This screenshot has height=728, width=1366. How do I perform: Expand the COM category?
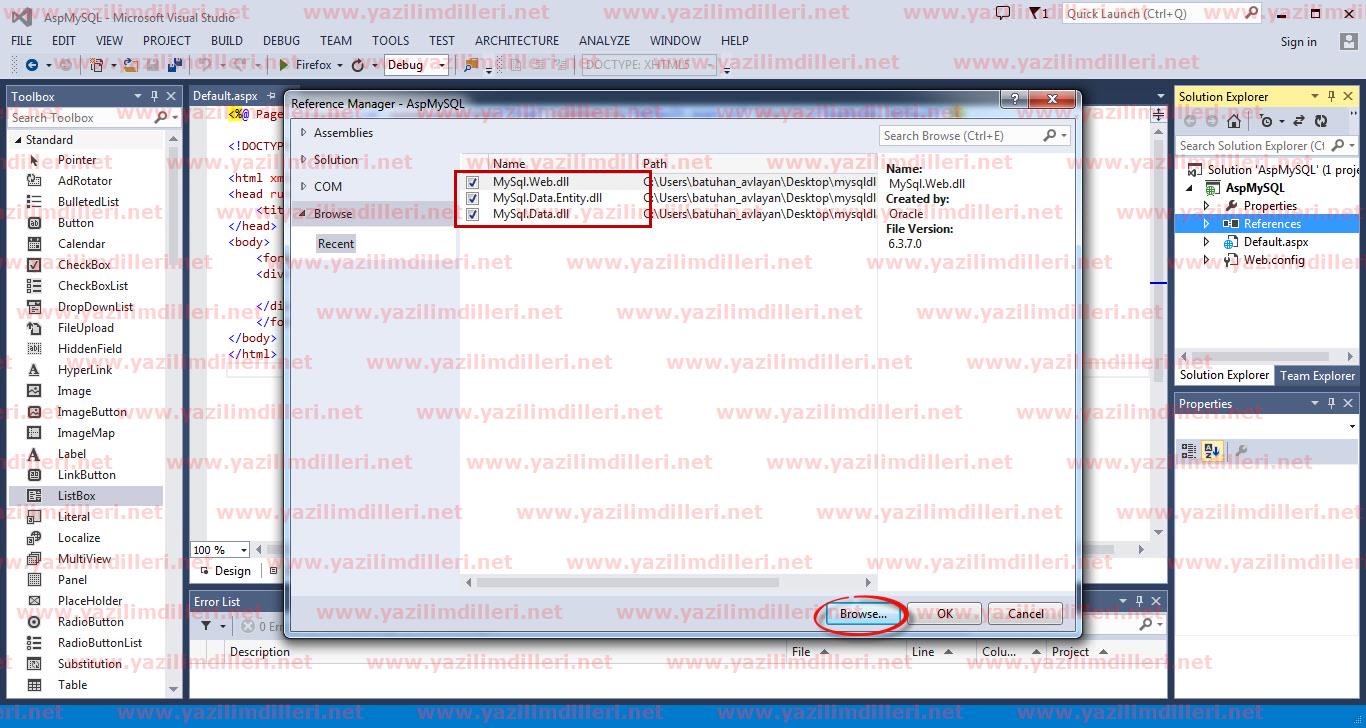tap(304, 187)
